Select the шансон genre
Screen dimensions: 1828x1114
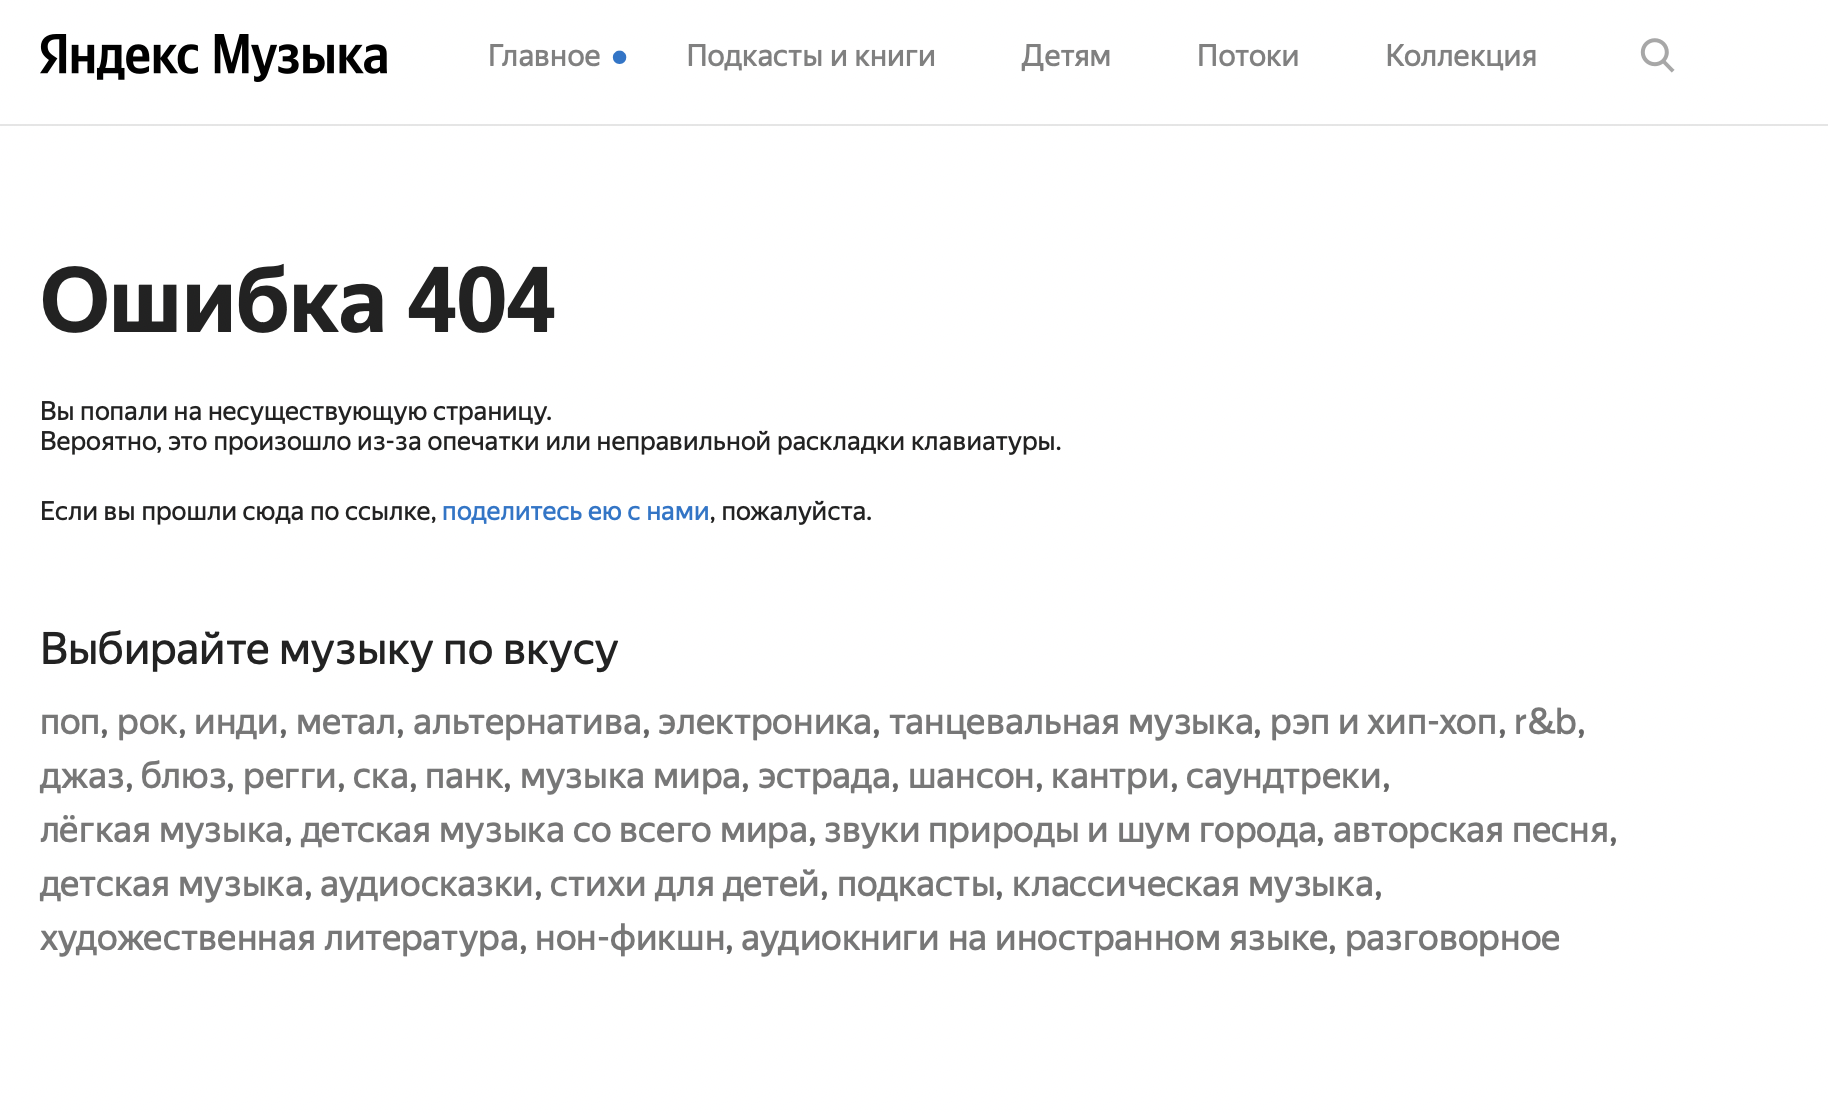click(970, 777)
